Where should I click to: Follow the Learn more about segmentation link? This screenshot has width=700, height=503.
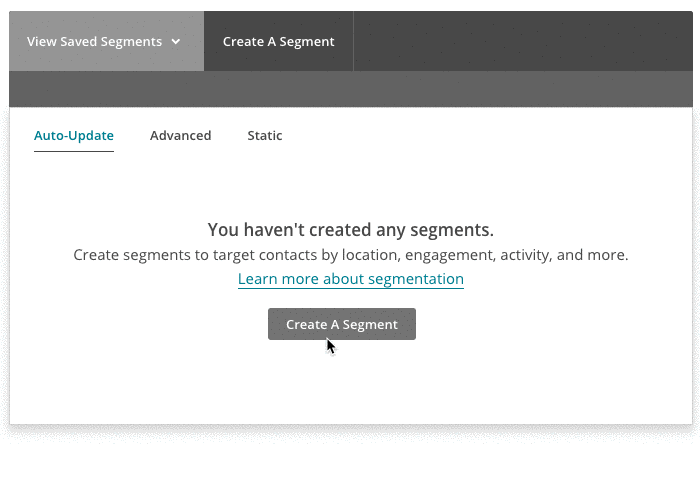pos(351,279)
